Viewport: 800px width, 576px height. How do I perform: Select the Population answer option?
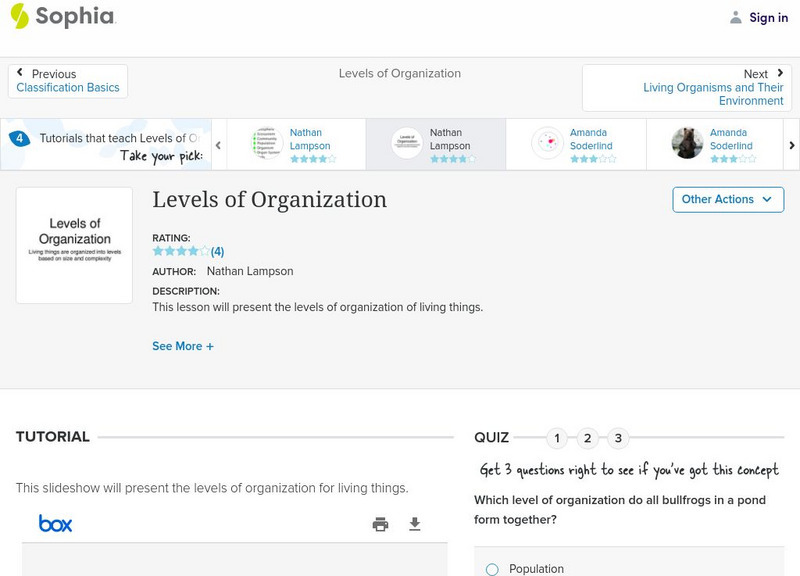pos(491,568)
